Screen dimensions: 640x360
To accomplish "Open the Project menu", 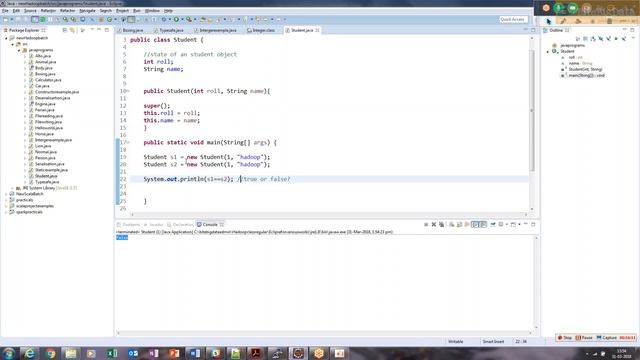I will click(122, 11).
